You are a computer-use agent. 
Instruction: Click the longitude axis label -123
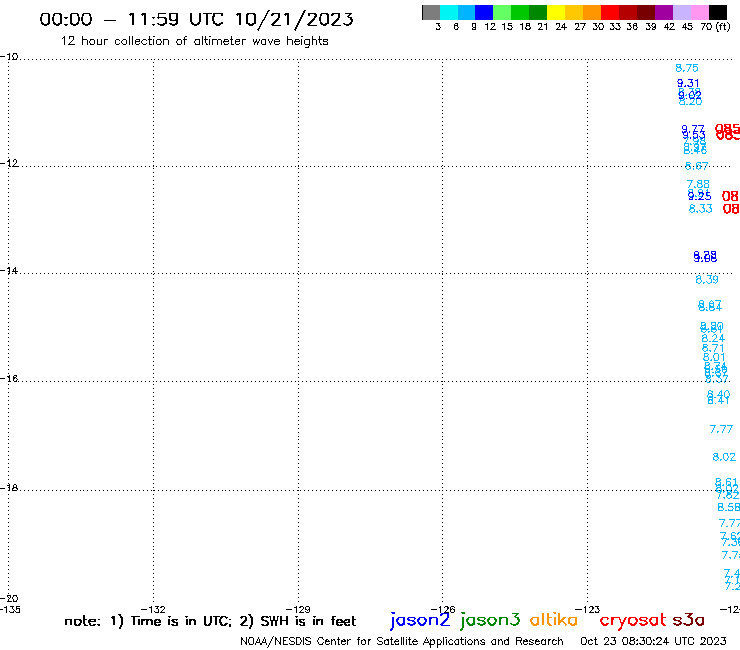[588, 609]
